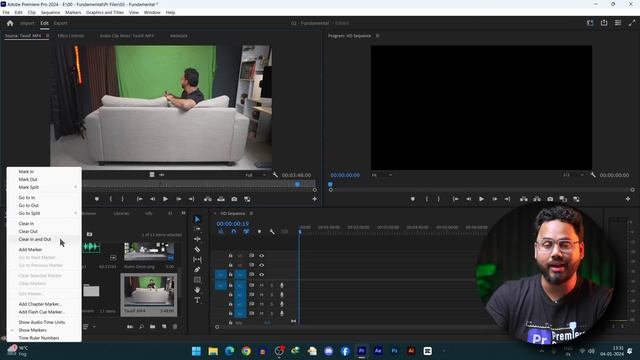Export frame from Source monitor camera icon

[x=234, y=199]
